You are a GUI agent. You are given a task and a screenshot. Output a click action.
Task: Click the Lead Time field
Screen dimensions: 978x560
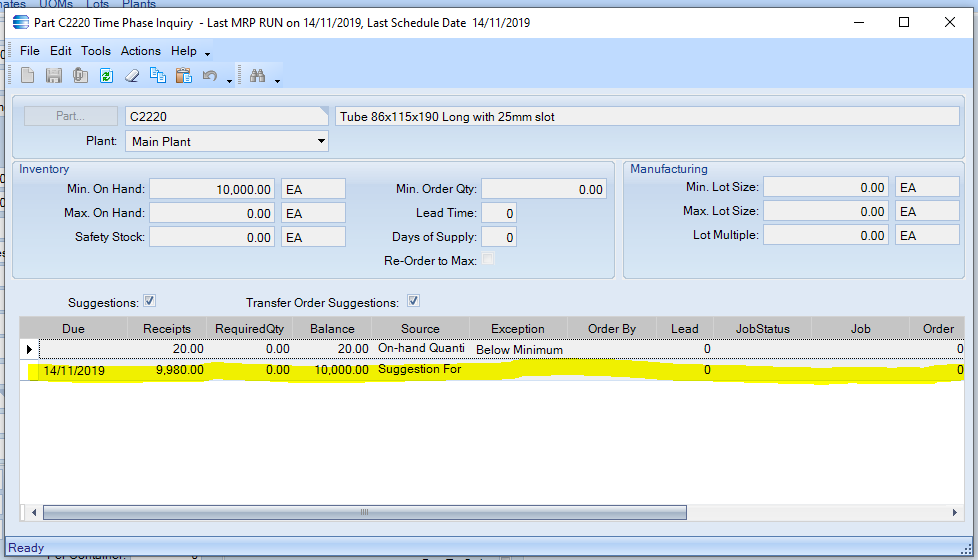499,213
